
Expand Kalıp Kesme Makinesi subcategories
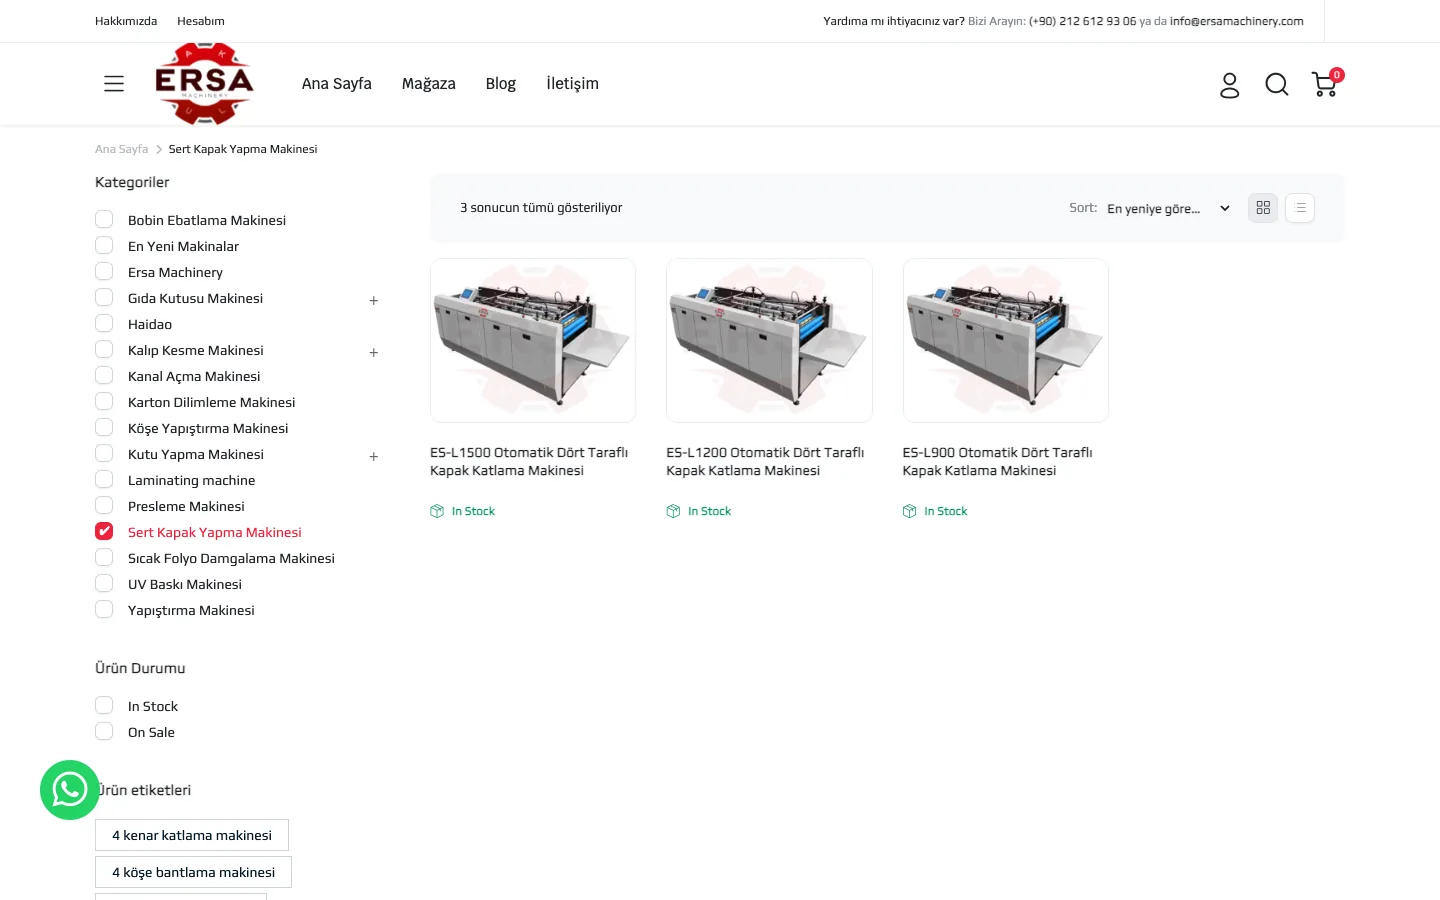pyautogui.click(x=374, y=352)
